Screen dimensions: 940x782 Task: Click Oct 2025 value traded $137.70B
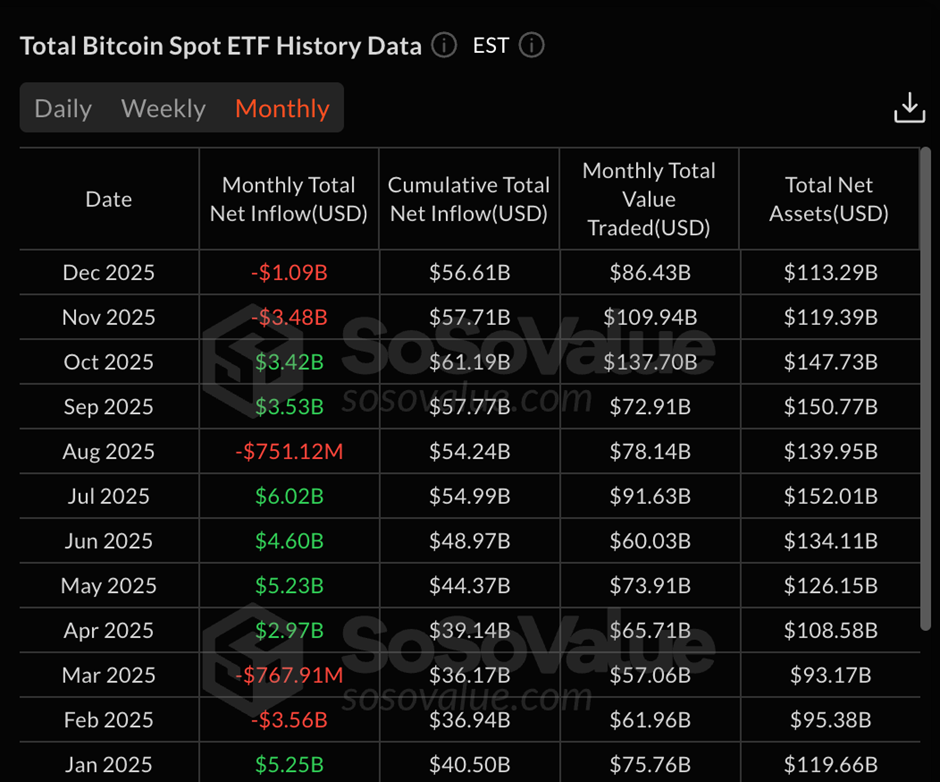tap(650, 362)
